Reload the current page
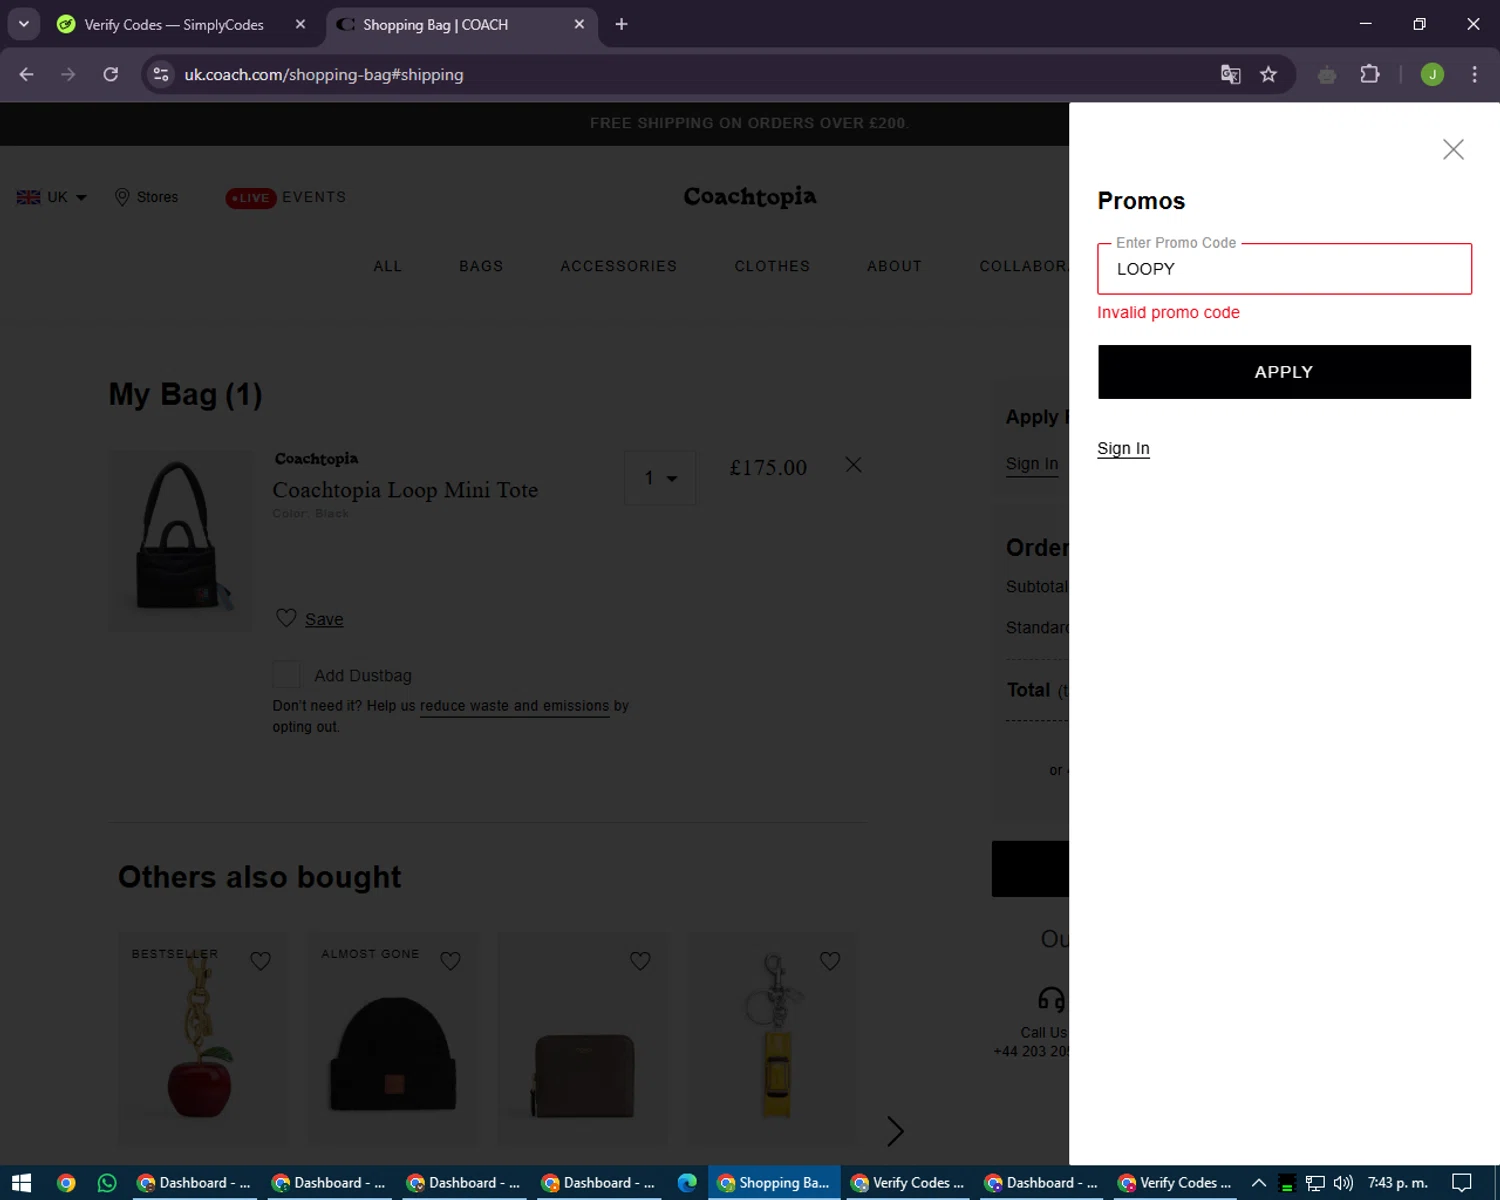1500x1200 pixels. click(111, 74)
